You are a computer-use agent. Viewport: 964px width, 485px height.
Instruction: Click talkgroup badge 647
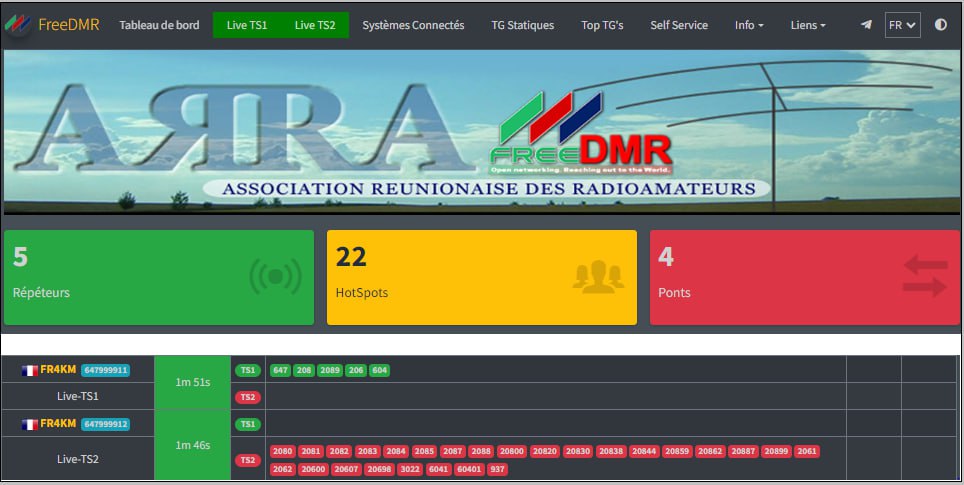coord(280,370)
